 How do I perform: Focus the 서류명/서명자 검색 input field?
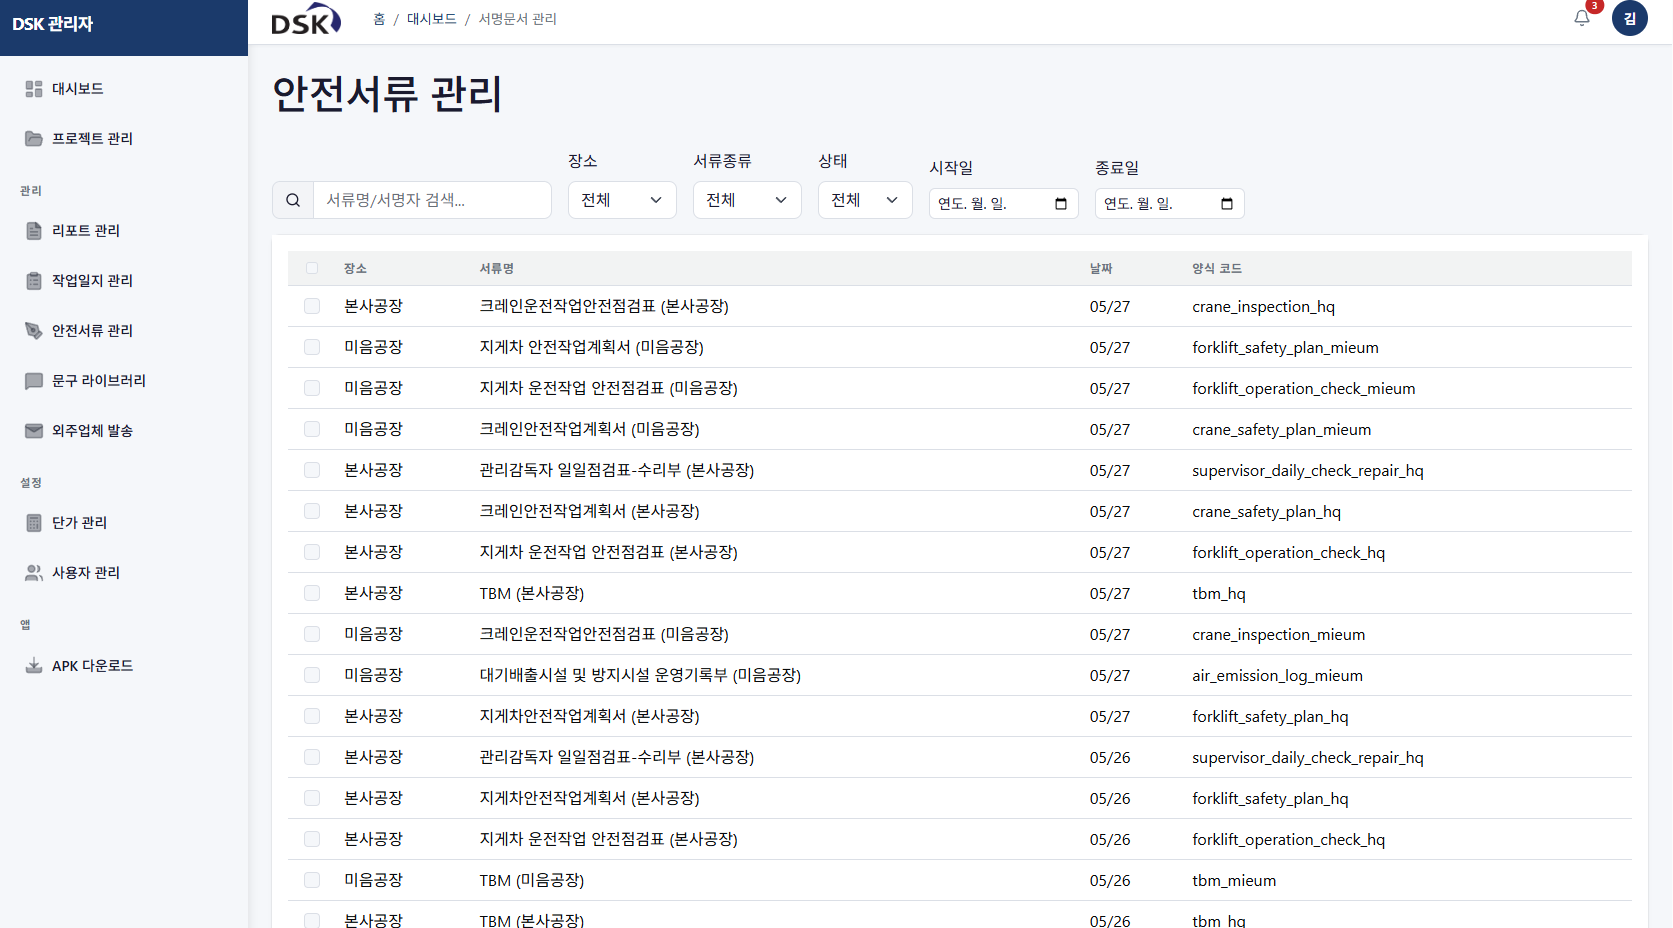point(432,200)
